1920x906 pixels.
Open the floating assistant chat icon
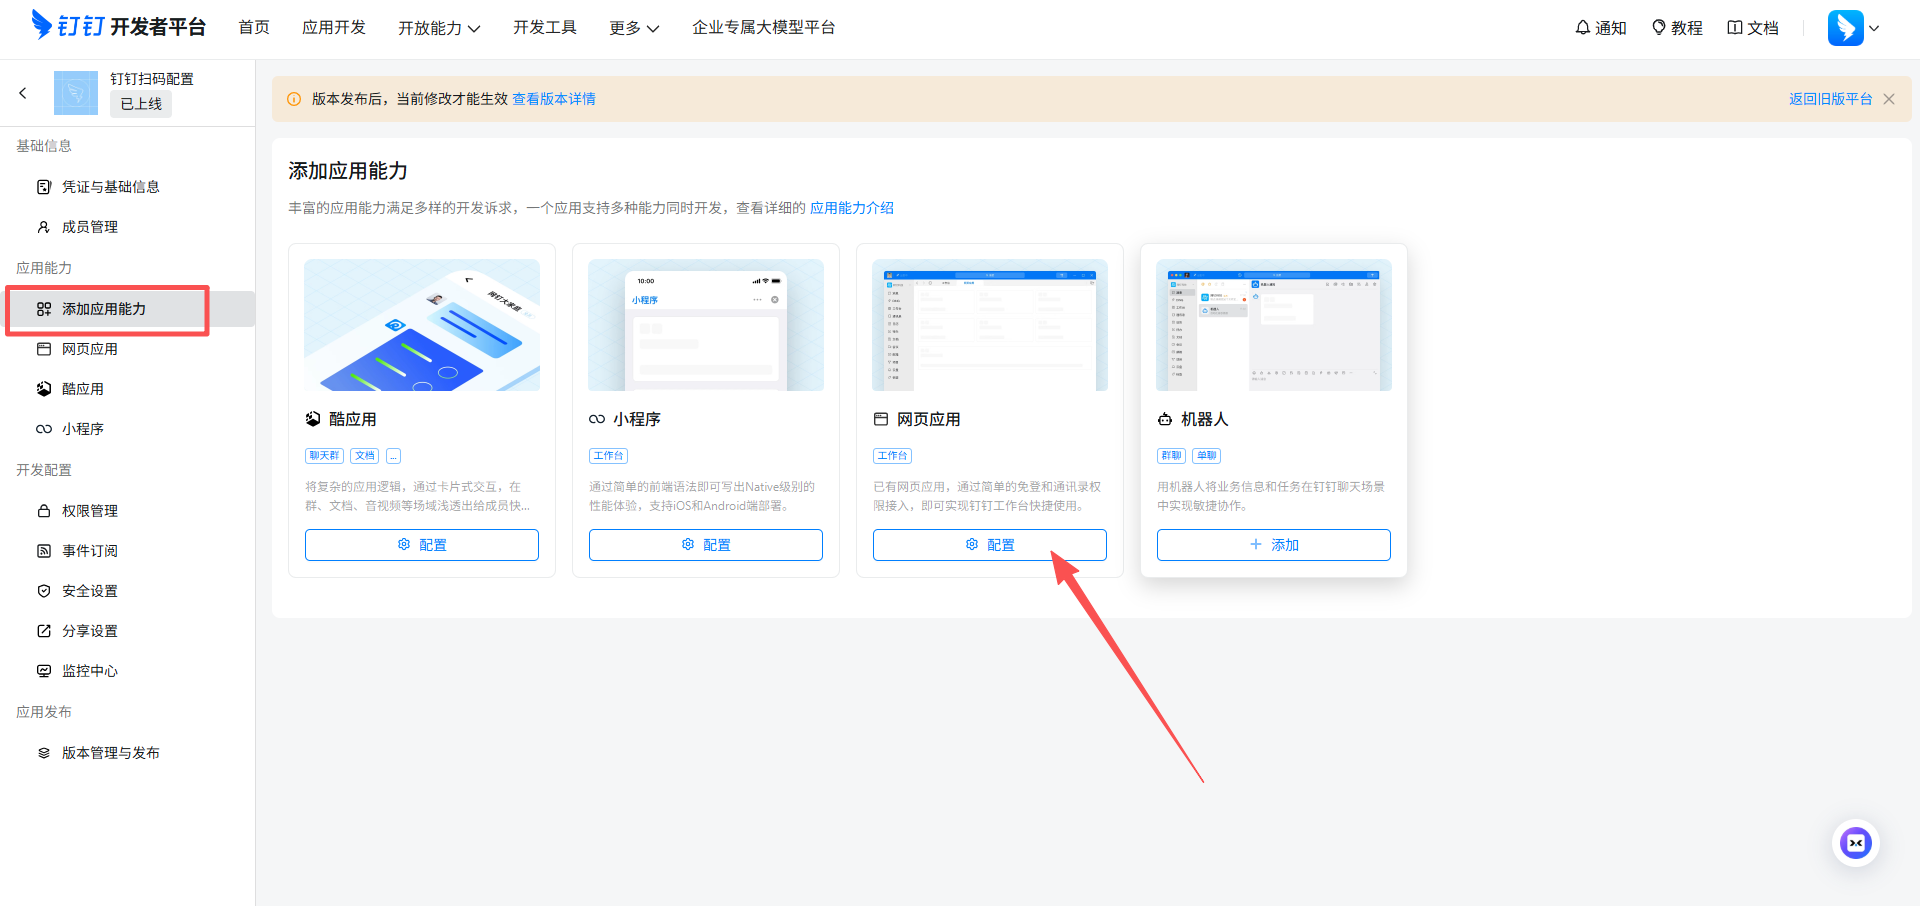tap(1856, 843)
